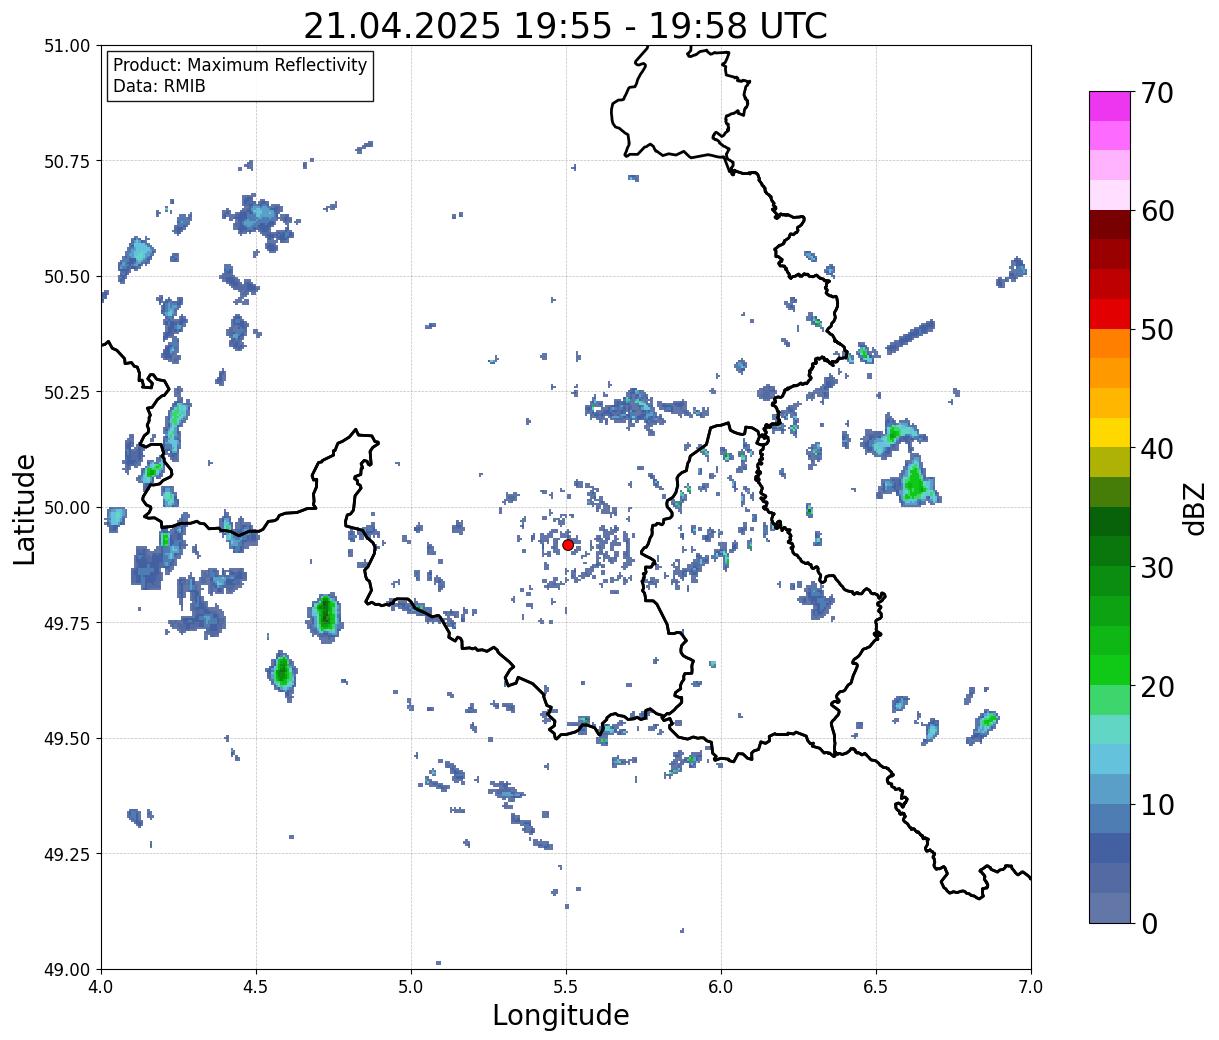The height and width of the screenshot is (1040, 1219).
Task: Click latitude tick label 49.00
Action: [x=67, y=970]
